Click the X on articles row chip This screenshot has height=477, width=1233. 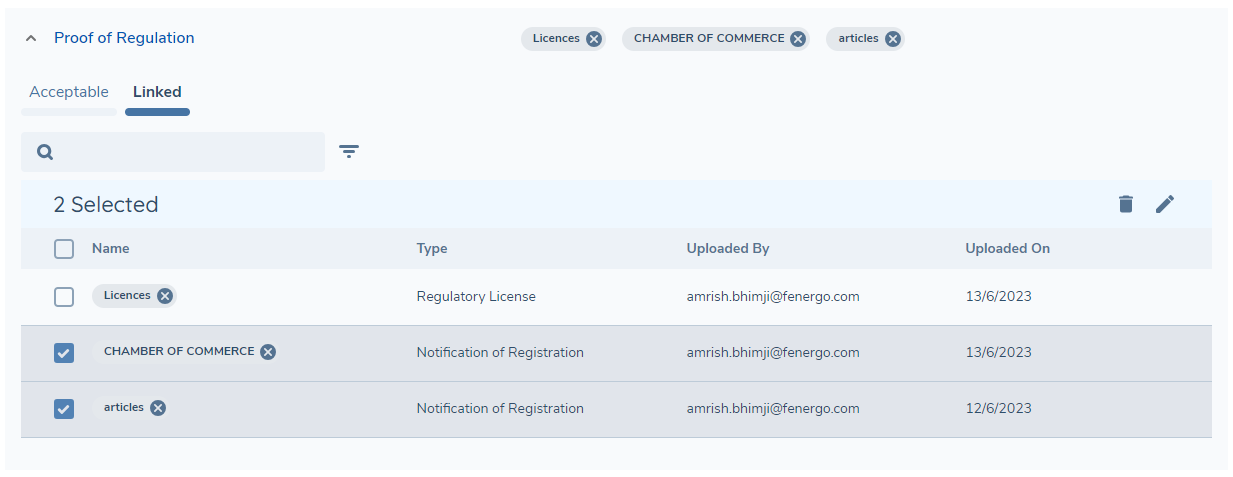pyautogui.click(x=158, y=408)
